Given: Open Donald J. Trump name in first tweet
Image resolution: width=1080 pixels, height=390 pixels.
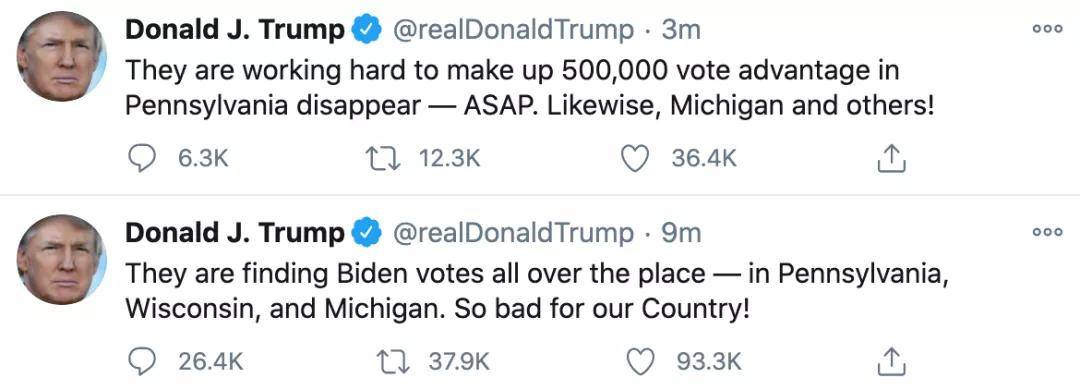Looking at the screenshot, I should [x=235, y=30].
